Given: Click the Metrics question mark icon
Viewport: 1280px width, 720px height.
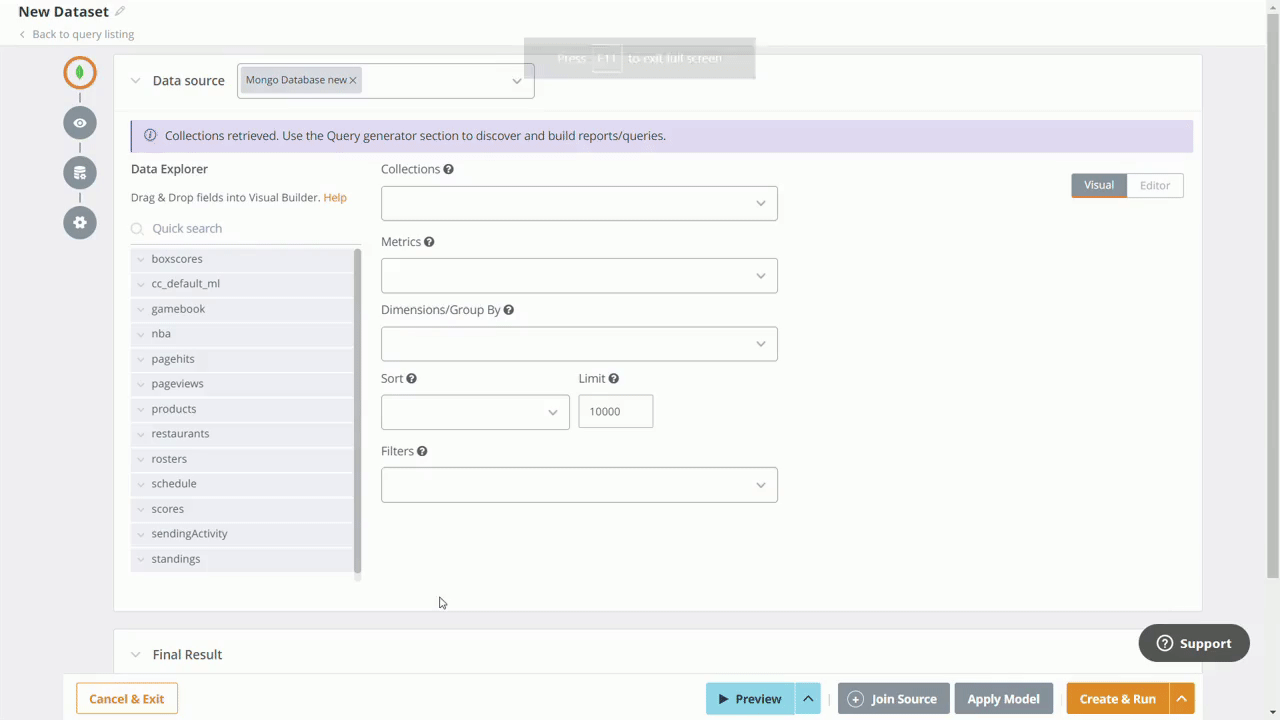Looking at the screenshot, I should coord(428,241).
